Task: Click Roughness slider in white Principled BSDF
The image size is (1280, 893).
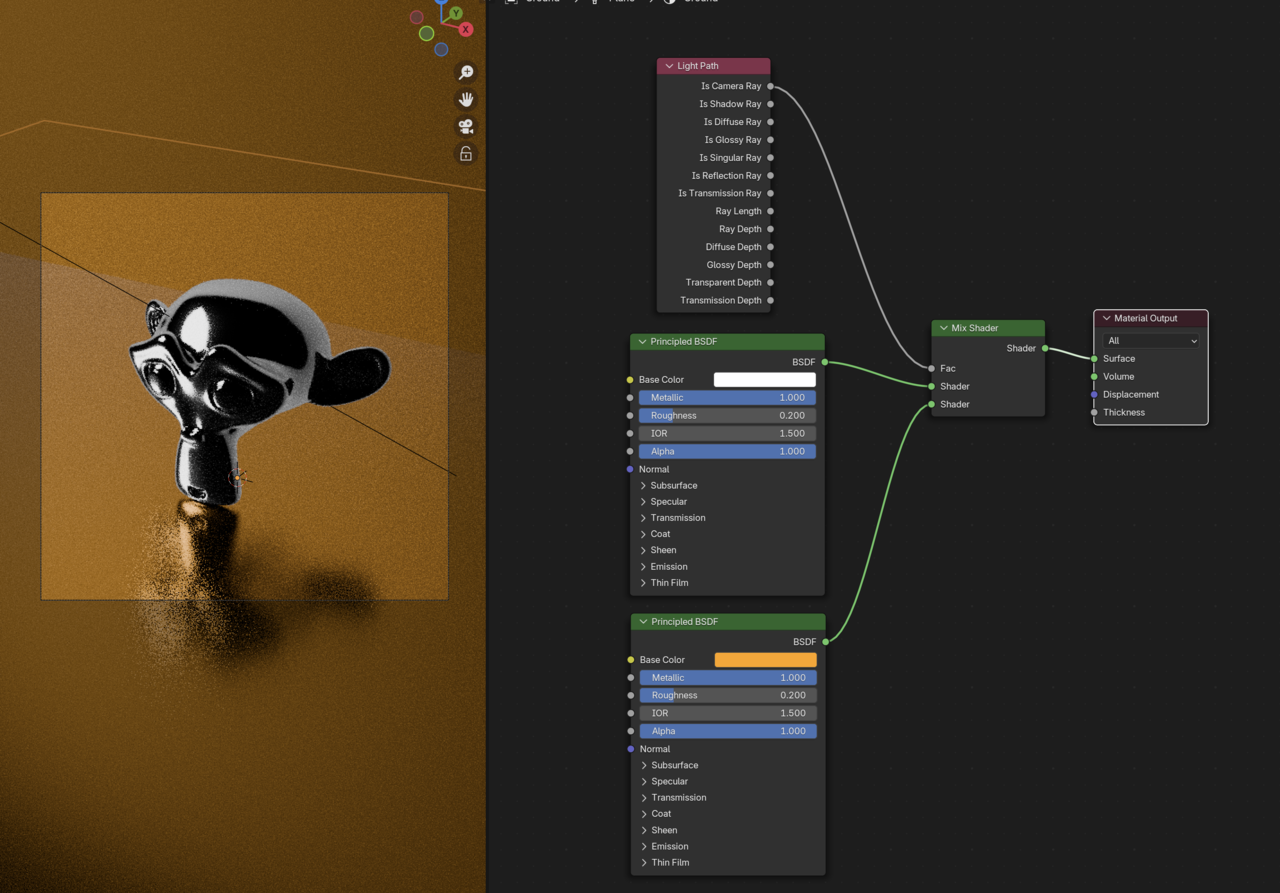Action: pyautogui.click(x=727, y=416)
